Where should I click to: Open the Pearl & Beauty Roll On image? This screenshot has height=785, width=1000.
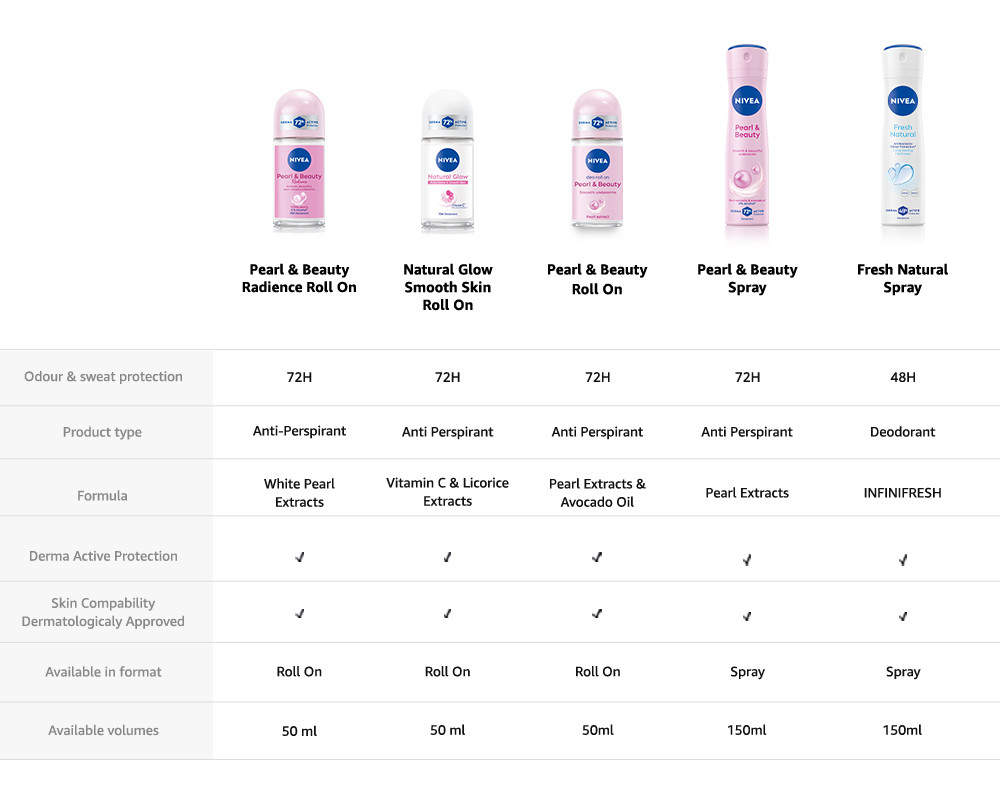click(597, 162)
